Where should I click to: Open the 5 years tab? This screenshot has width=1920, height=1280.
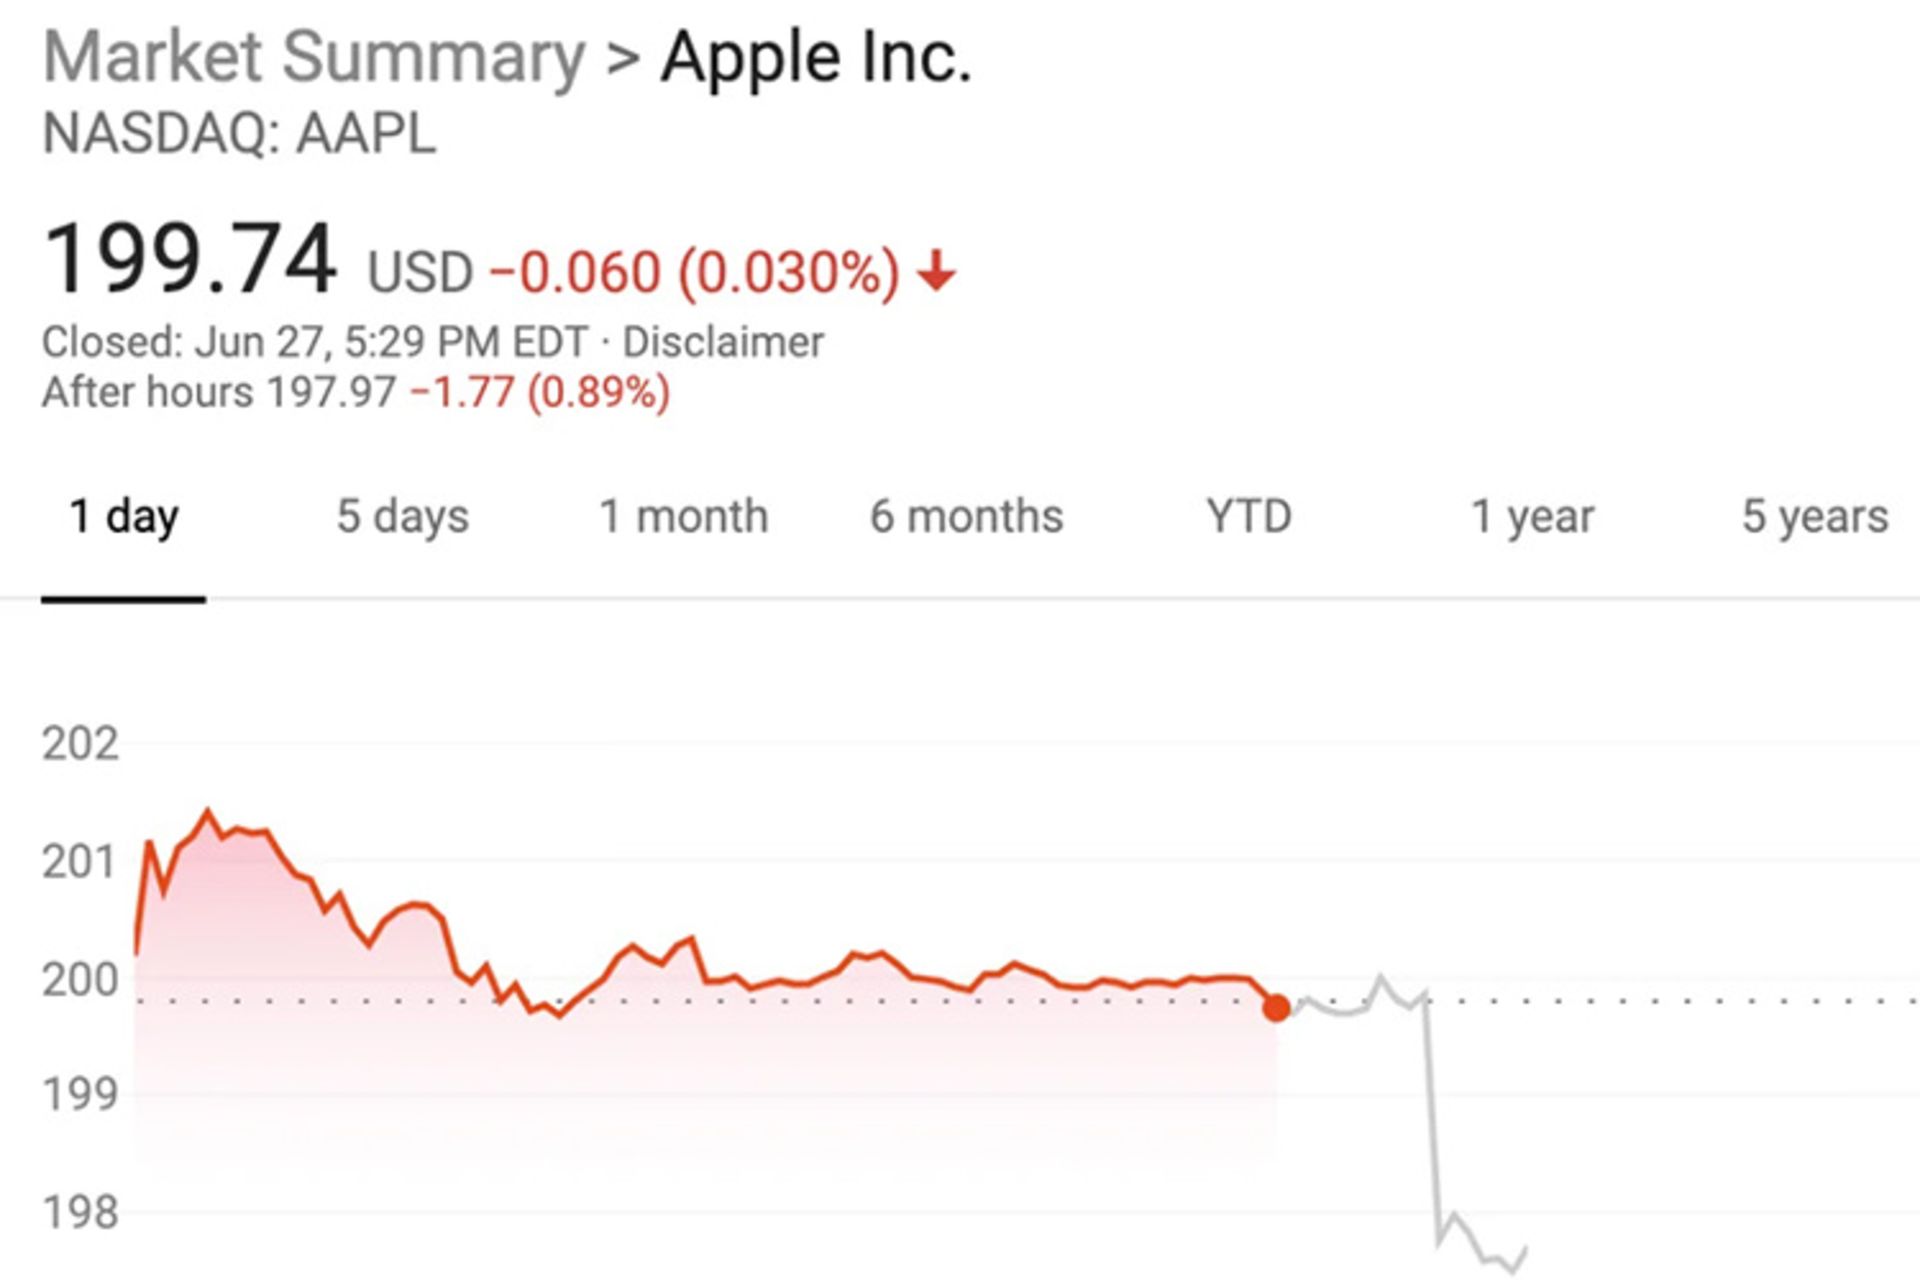1814,517
